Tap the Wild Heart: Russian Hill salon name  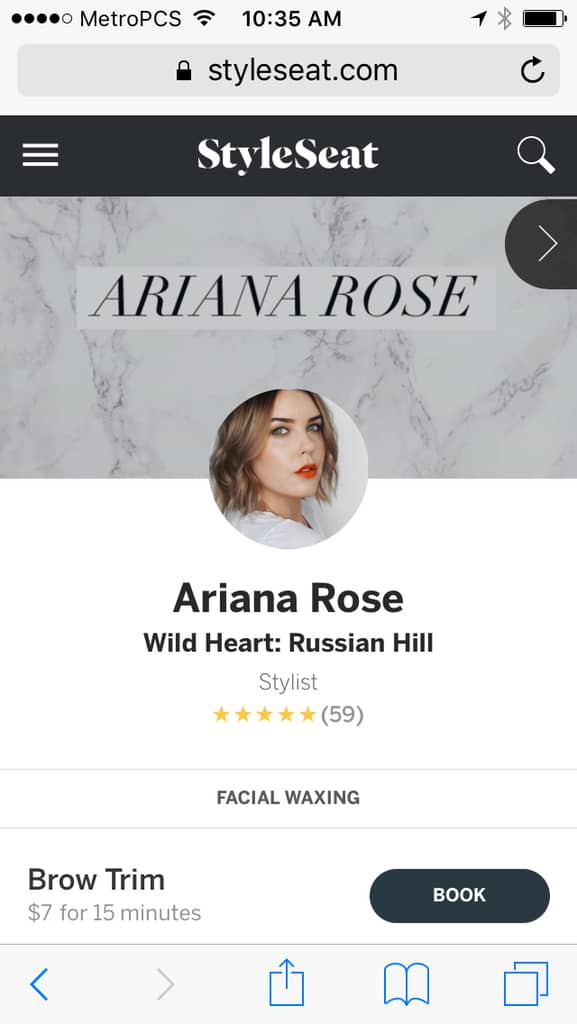coord(288,643)
